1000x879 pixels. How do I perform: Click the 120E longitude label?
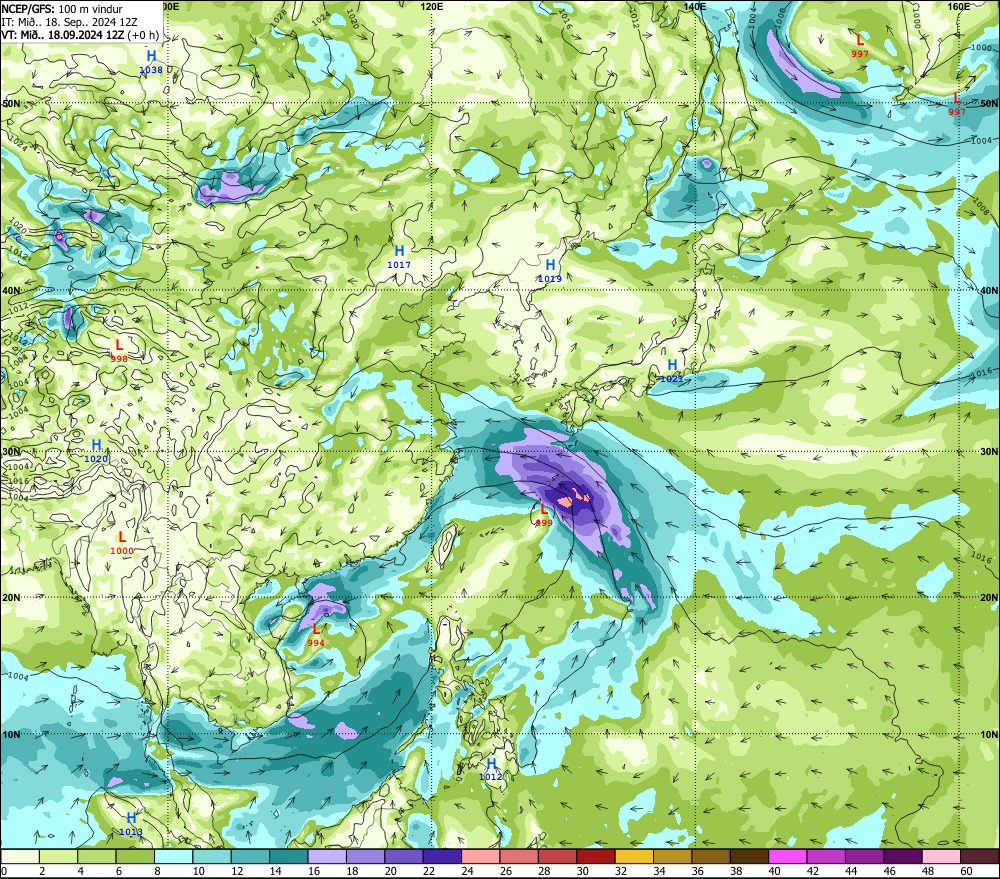coord(432,6)
